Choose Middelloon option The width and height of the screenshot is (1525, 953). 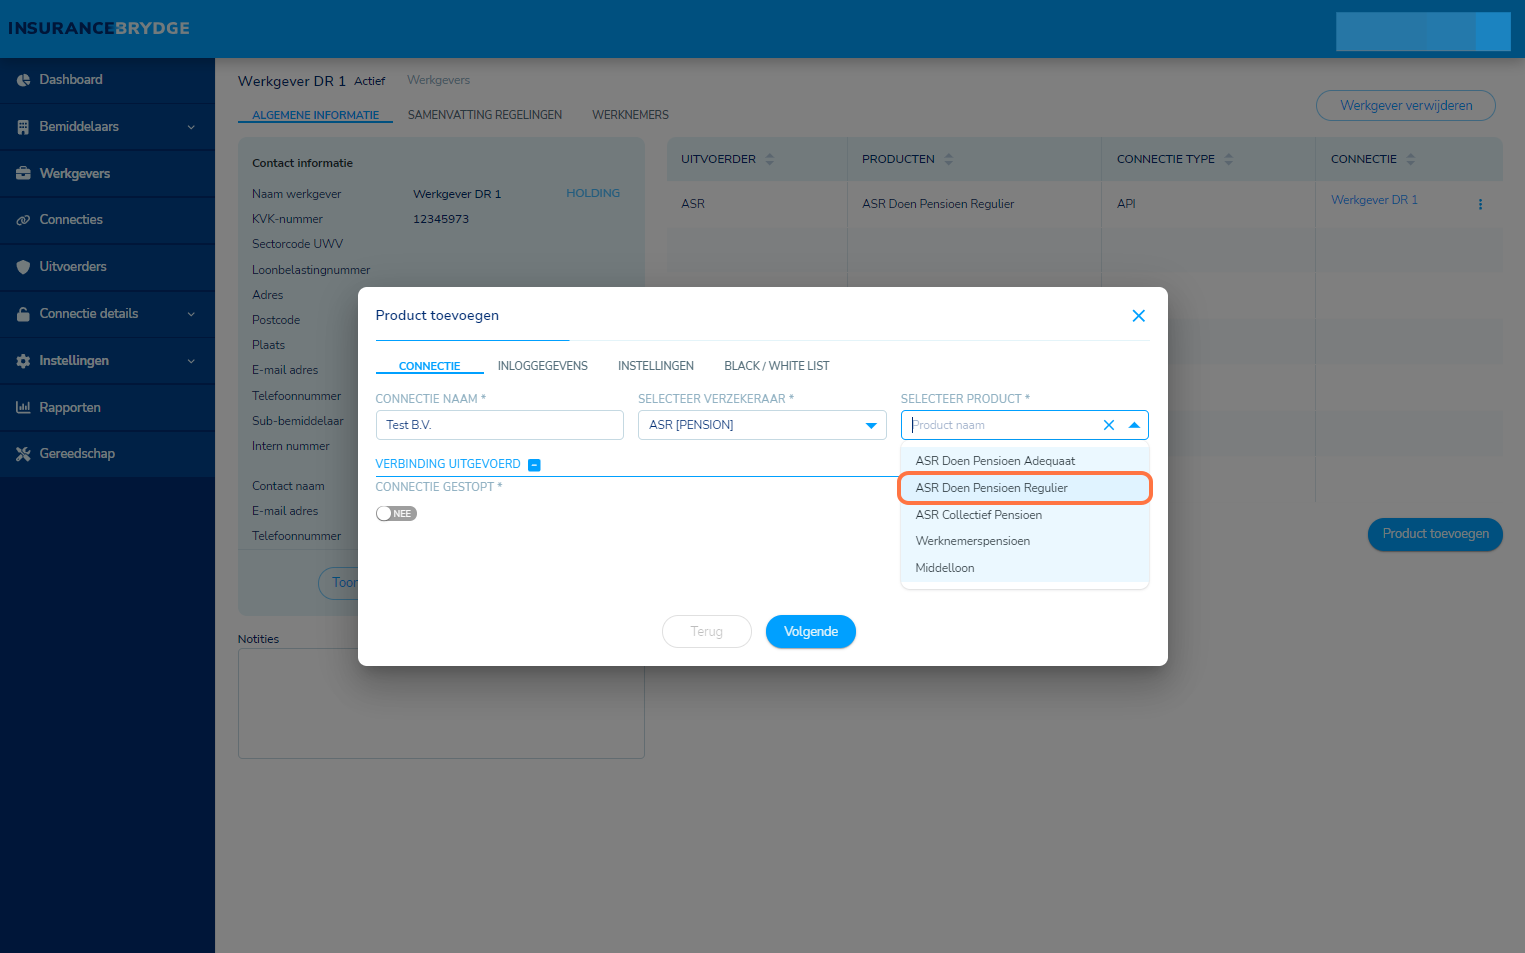click(x=1025, y=568)
